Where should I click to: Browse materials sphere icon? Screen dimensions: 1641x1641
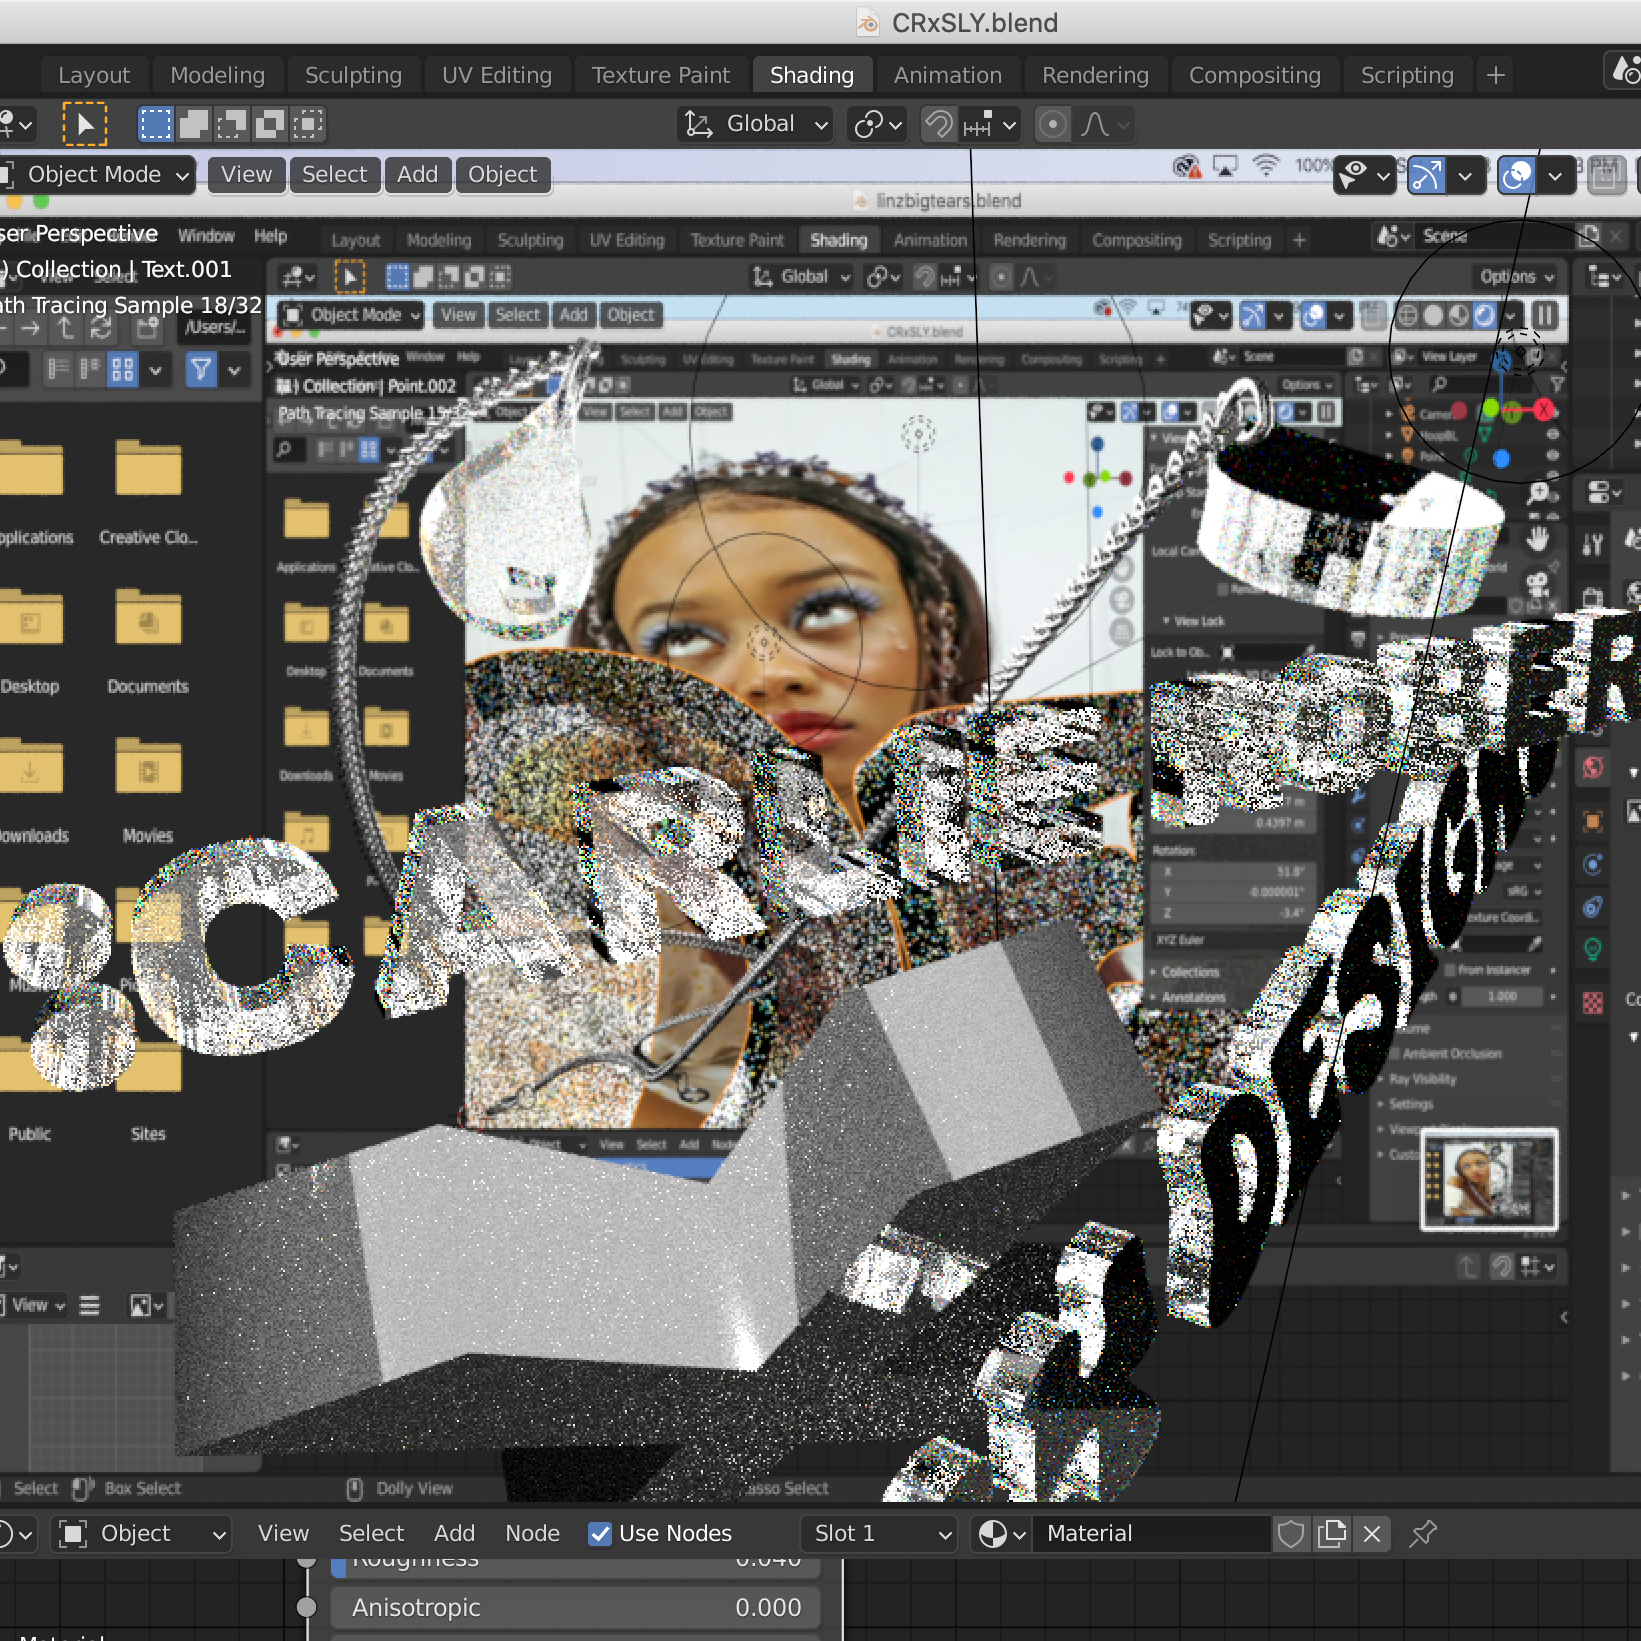[1001, 1533]
